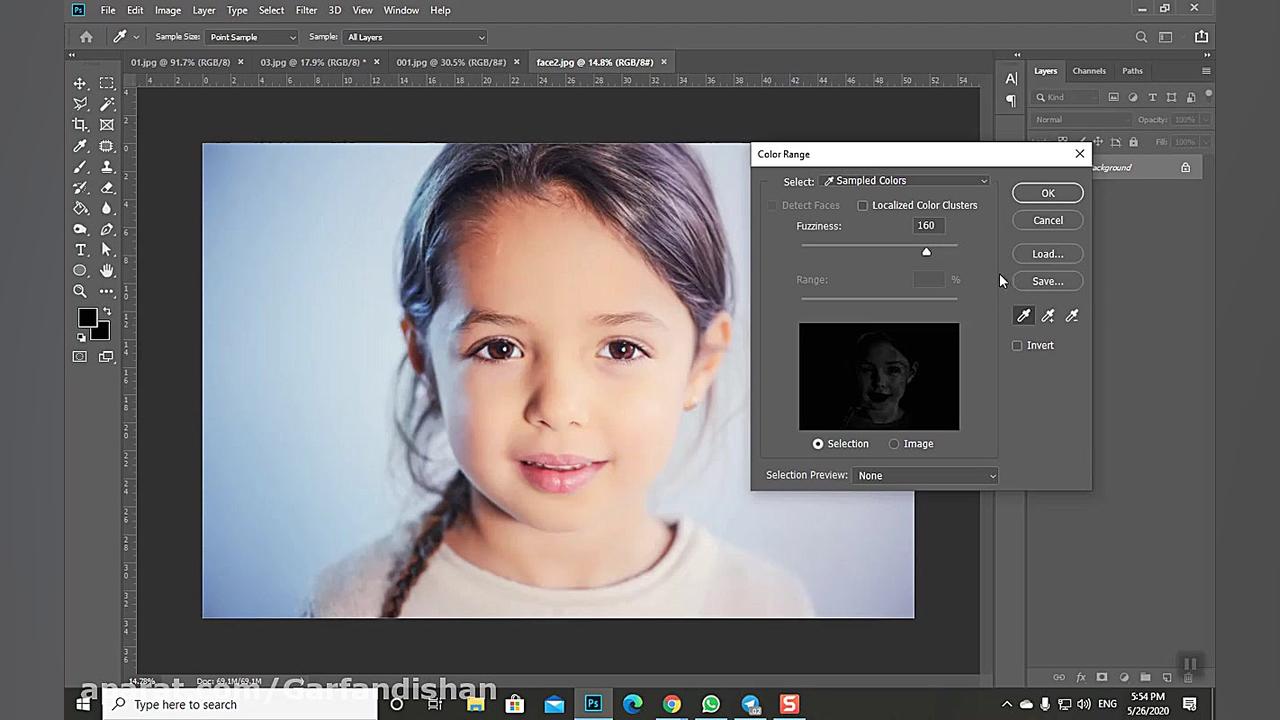Select the Zoom tool

[x=80, y=291]
